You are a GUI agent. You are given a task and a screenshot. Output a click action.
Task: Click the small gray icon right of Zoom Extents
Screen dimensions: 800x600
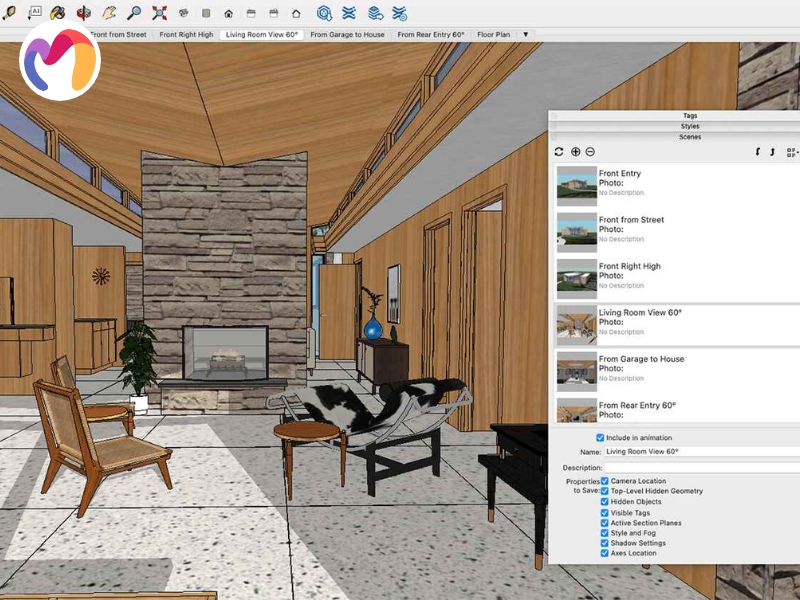tap(184, 13)
